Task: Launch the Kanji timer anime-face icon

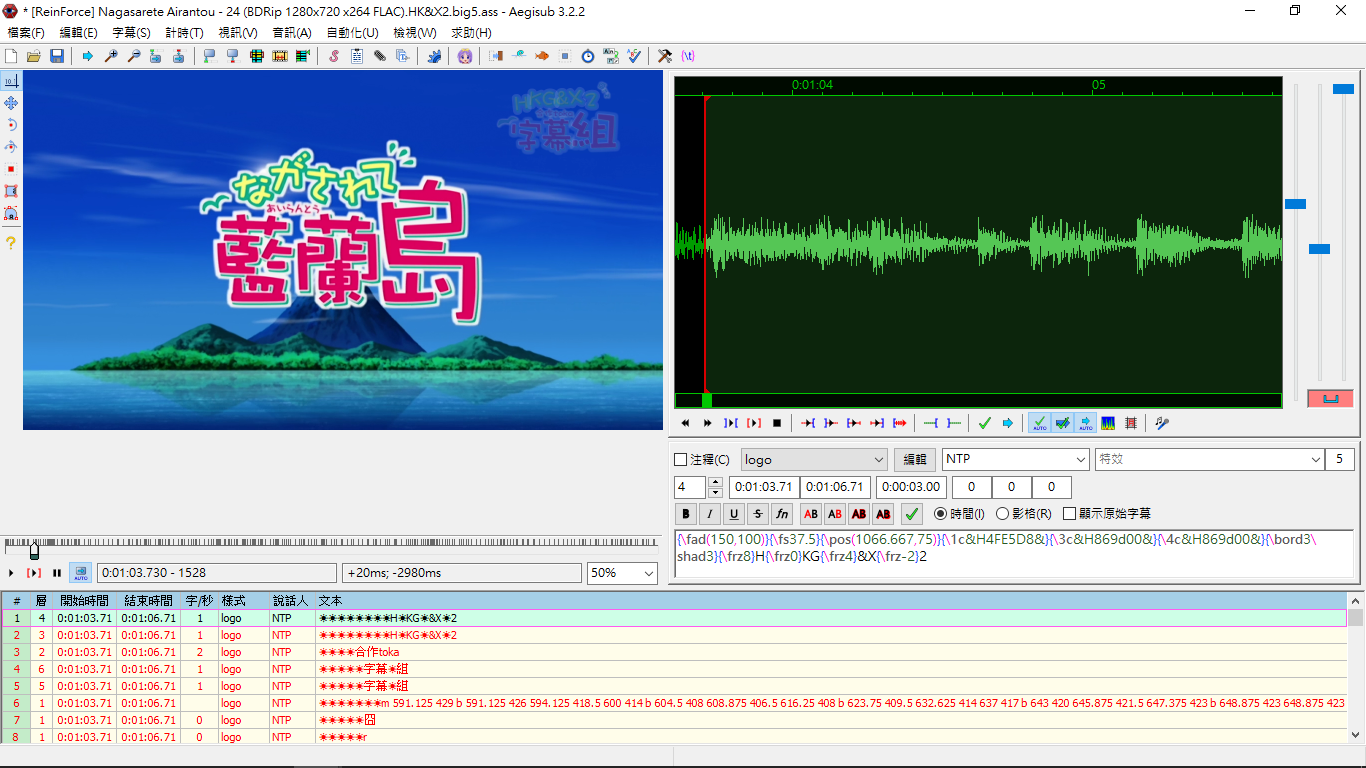Action: tap(465, 56)
